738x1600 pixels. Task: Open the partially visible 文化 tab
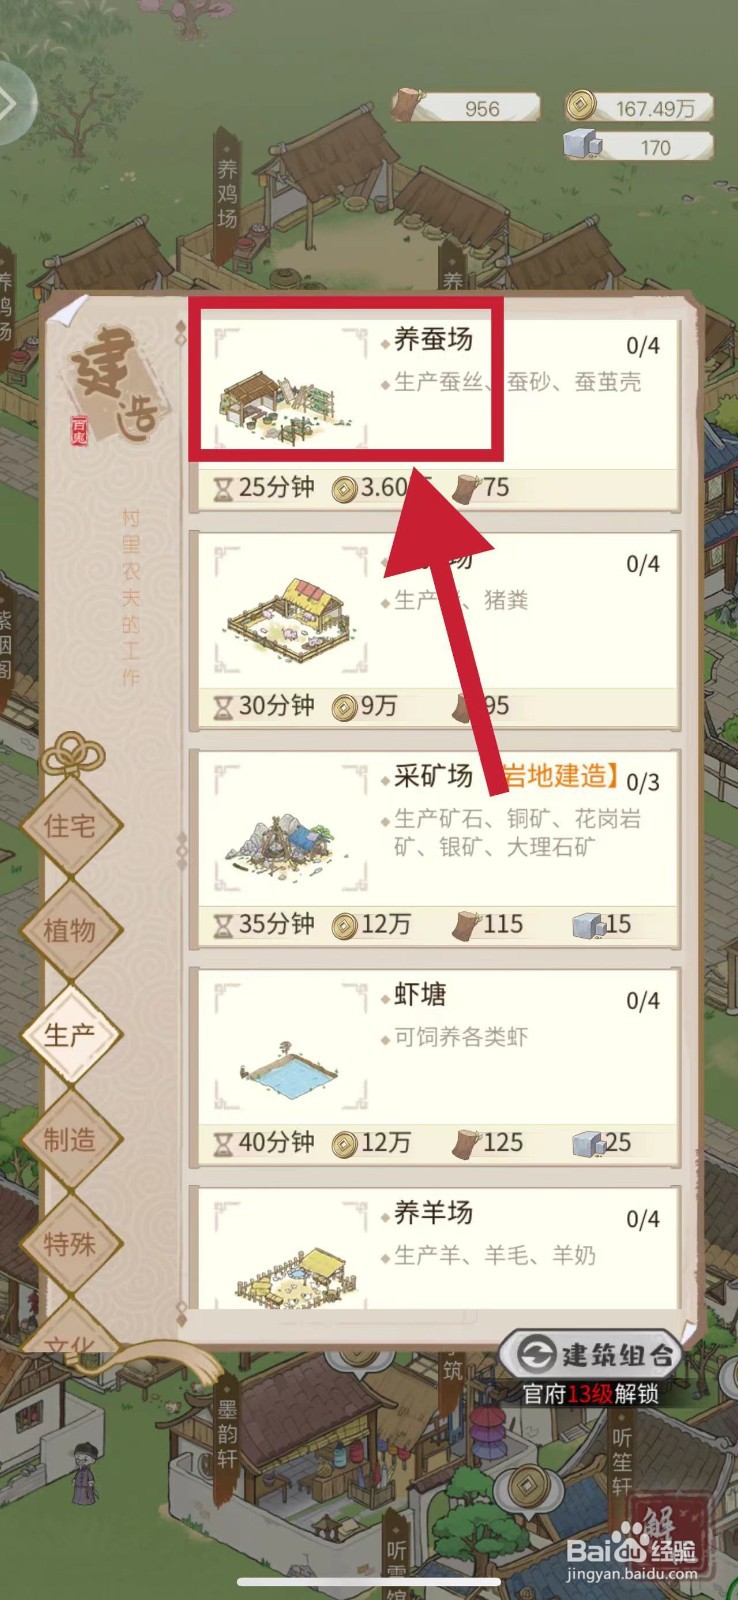pyautogui.click(x=70, y=1338)
